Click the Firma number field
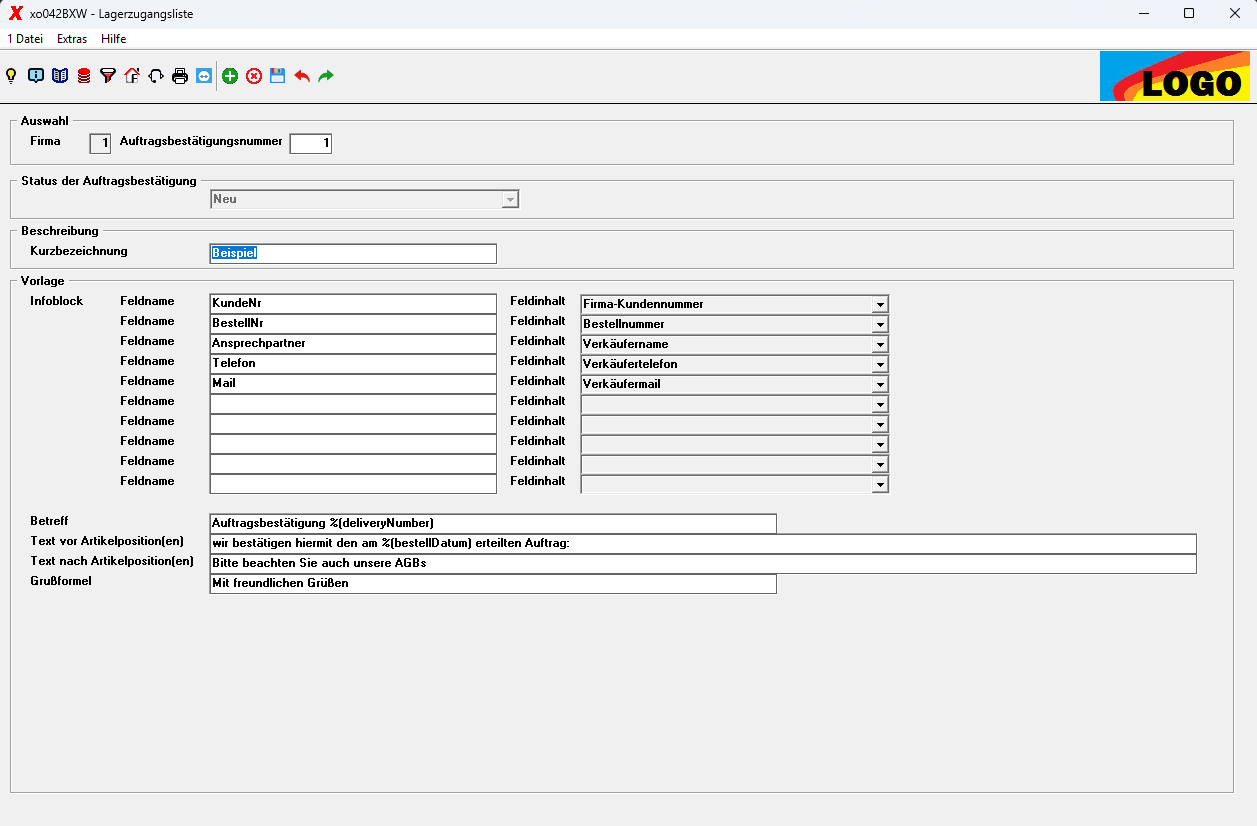The image size is (1257, 826). point(100,144)
